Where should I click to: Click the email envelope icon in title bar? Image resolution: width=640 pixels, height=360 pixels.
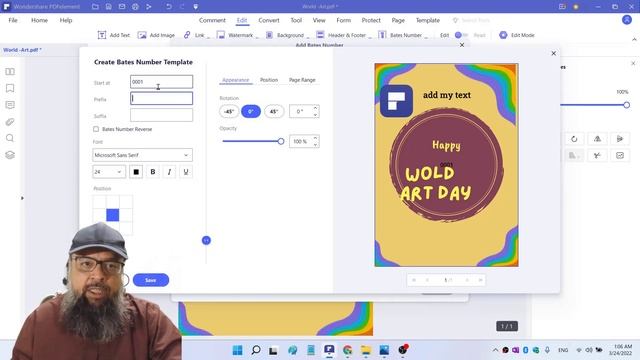(122, 7)
